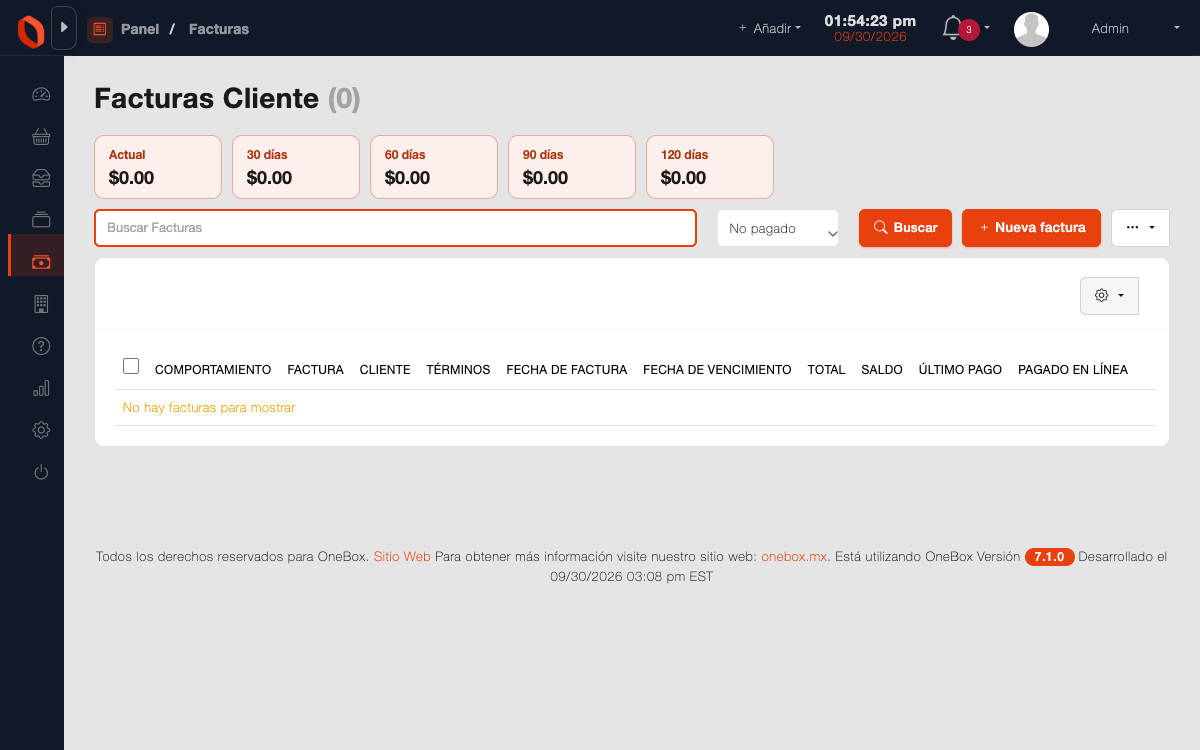Open the Añadir dropdown menu

pyautogui.click(x=770, y=29)
